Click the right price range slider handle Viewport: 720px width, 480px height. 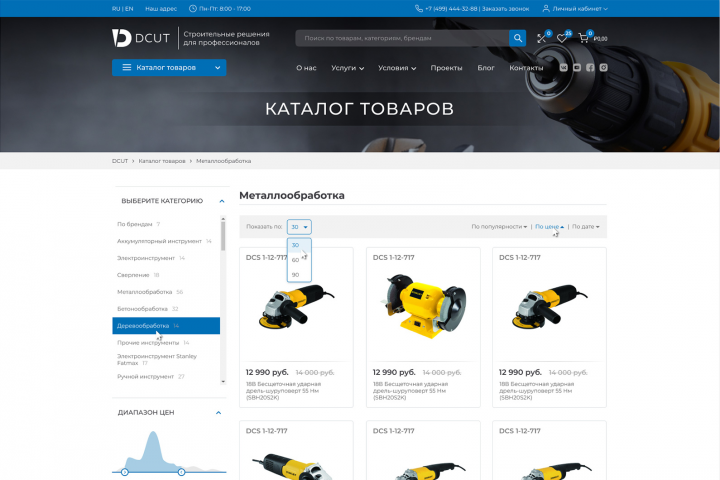[x=181, y=472]
